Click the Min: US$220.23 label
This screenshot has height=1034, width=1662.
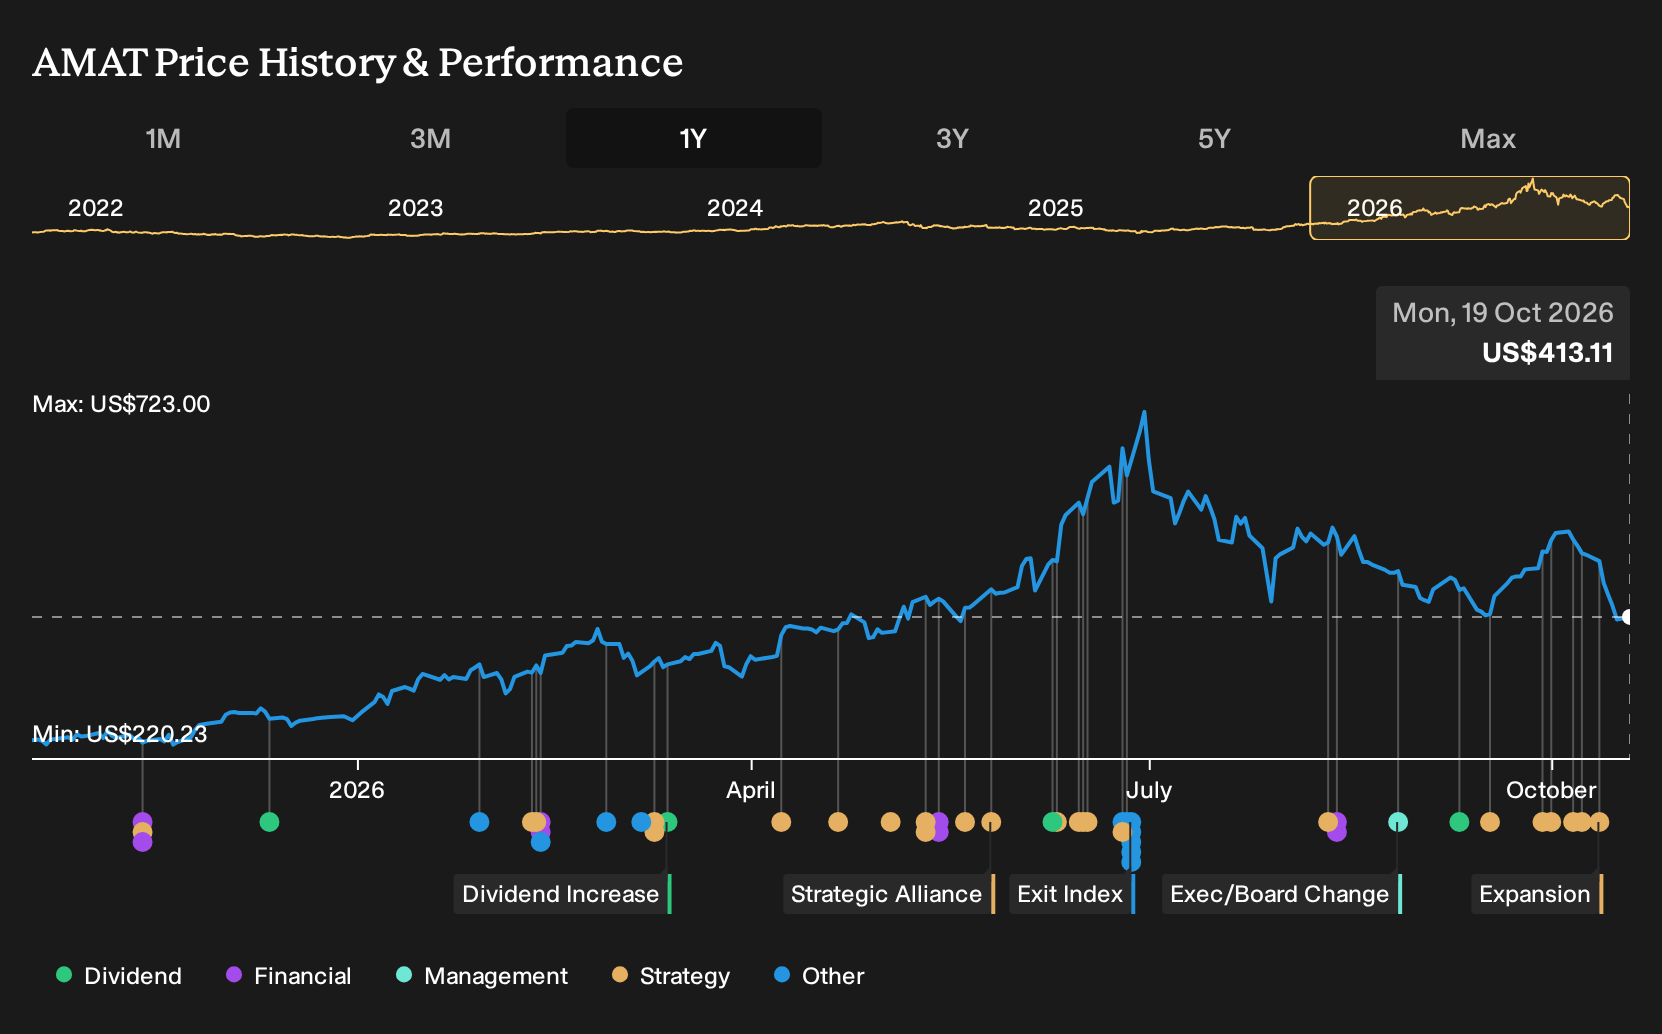(120, 734)
